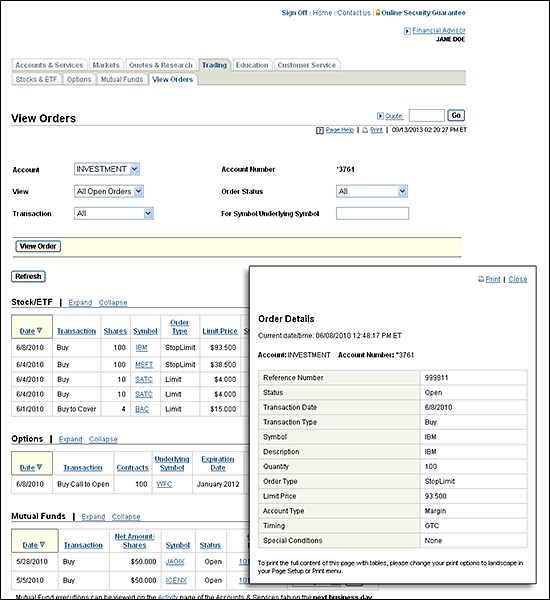Sort Stock/ETF table by Shares column
Image resolution: width=550 pixels, height=600 pixels.
(x=115, y=331)
